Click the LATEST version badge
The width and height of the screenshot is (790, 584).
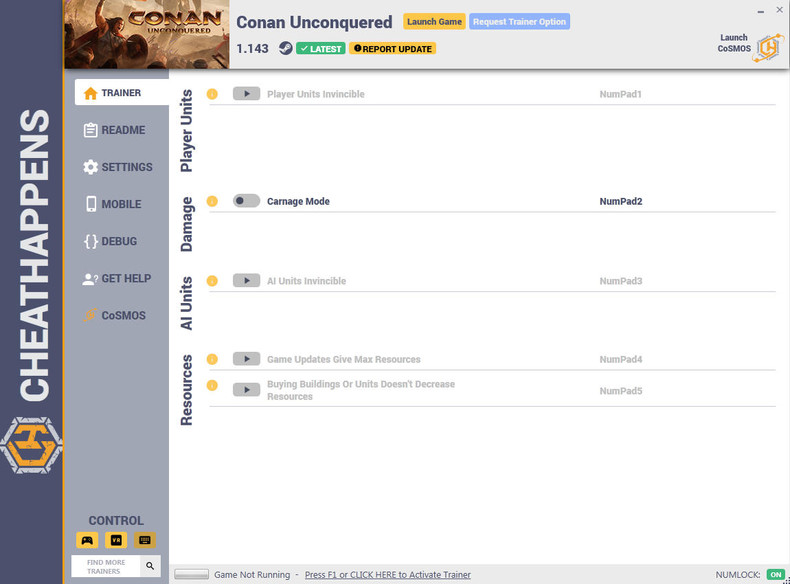(320, 49)
